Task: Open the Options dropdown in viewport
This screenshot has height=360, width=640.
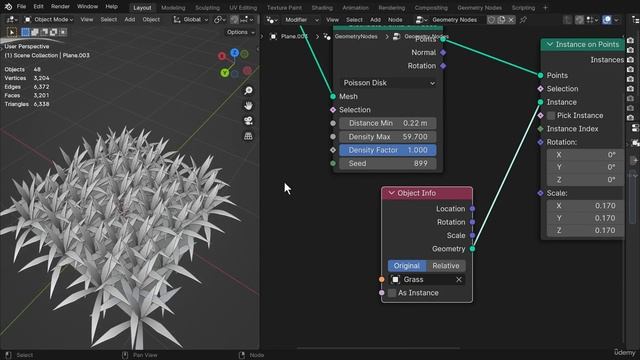Action: coord(240,32)
